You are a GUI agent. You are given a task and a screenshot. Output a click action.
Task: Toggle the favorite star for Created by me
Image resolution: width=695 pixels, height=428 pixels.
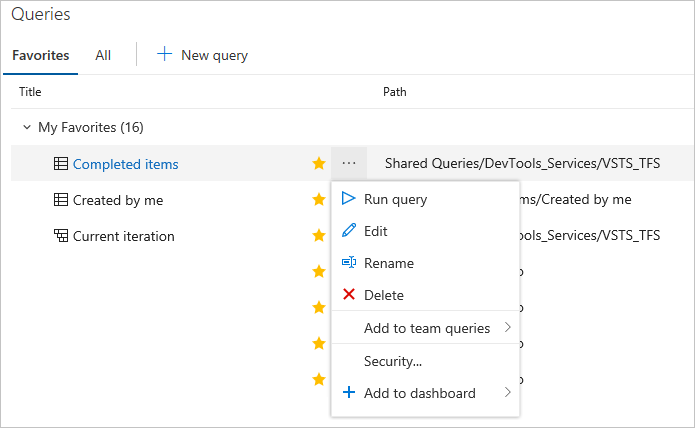coord(319,199)
